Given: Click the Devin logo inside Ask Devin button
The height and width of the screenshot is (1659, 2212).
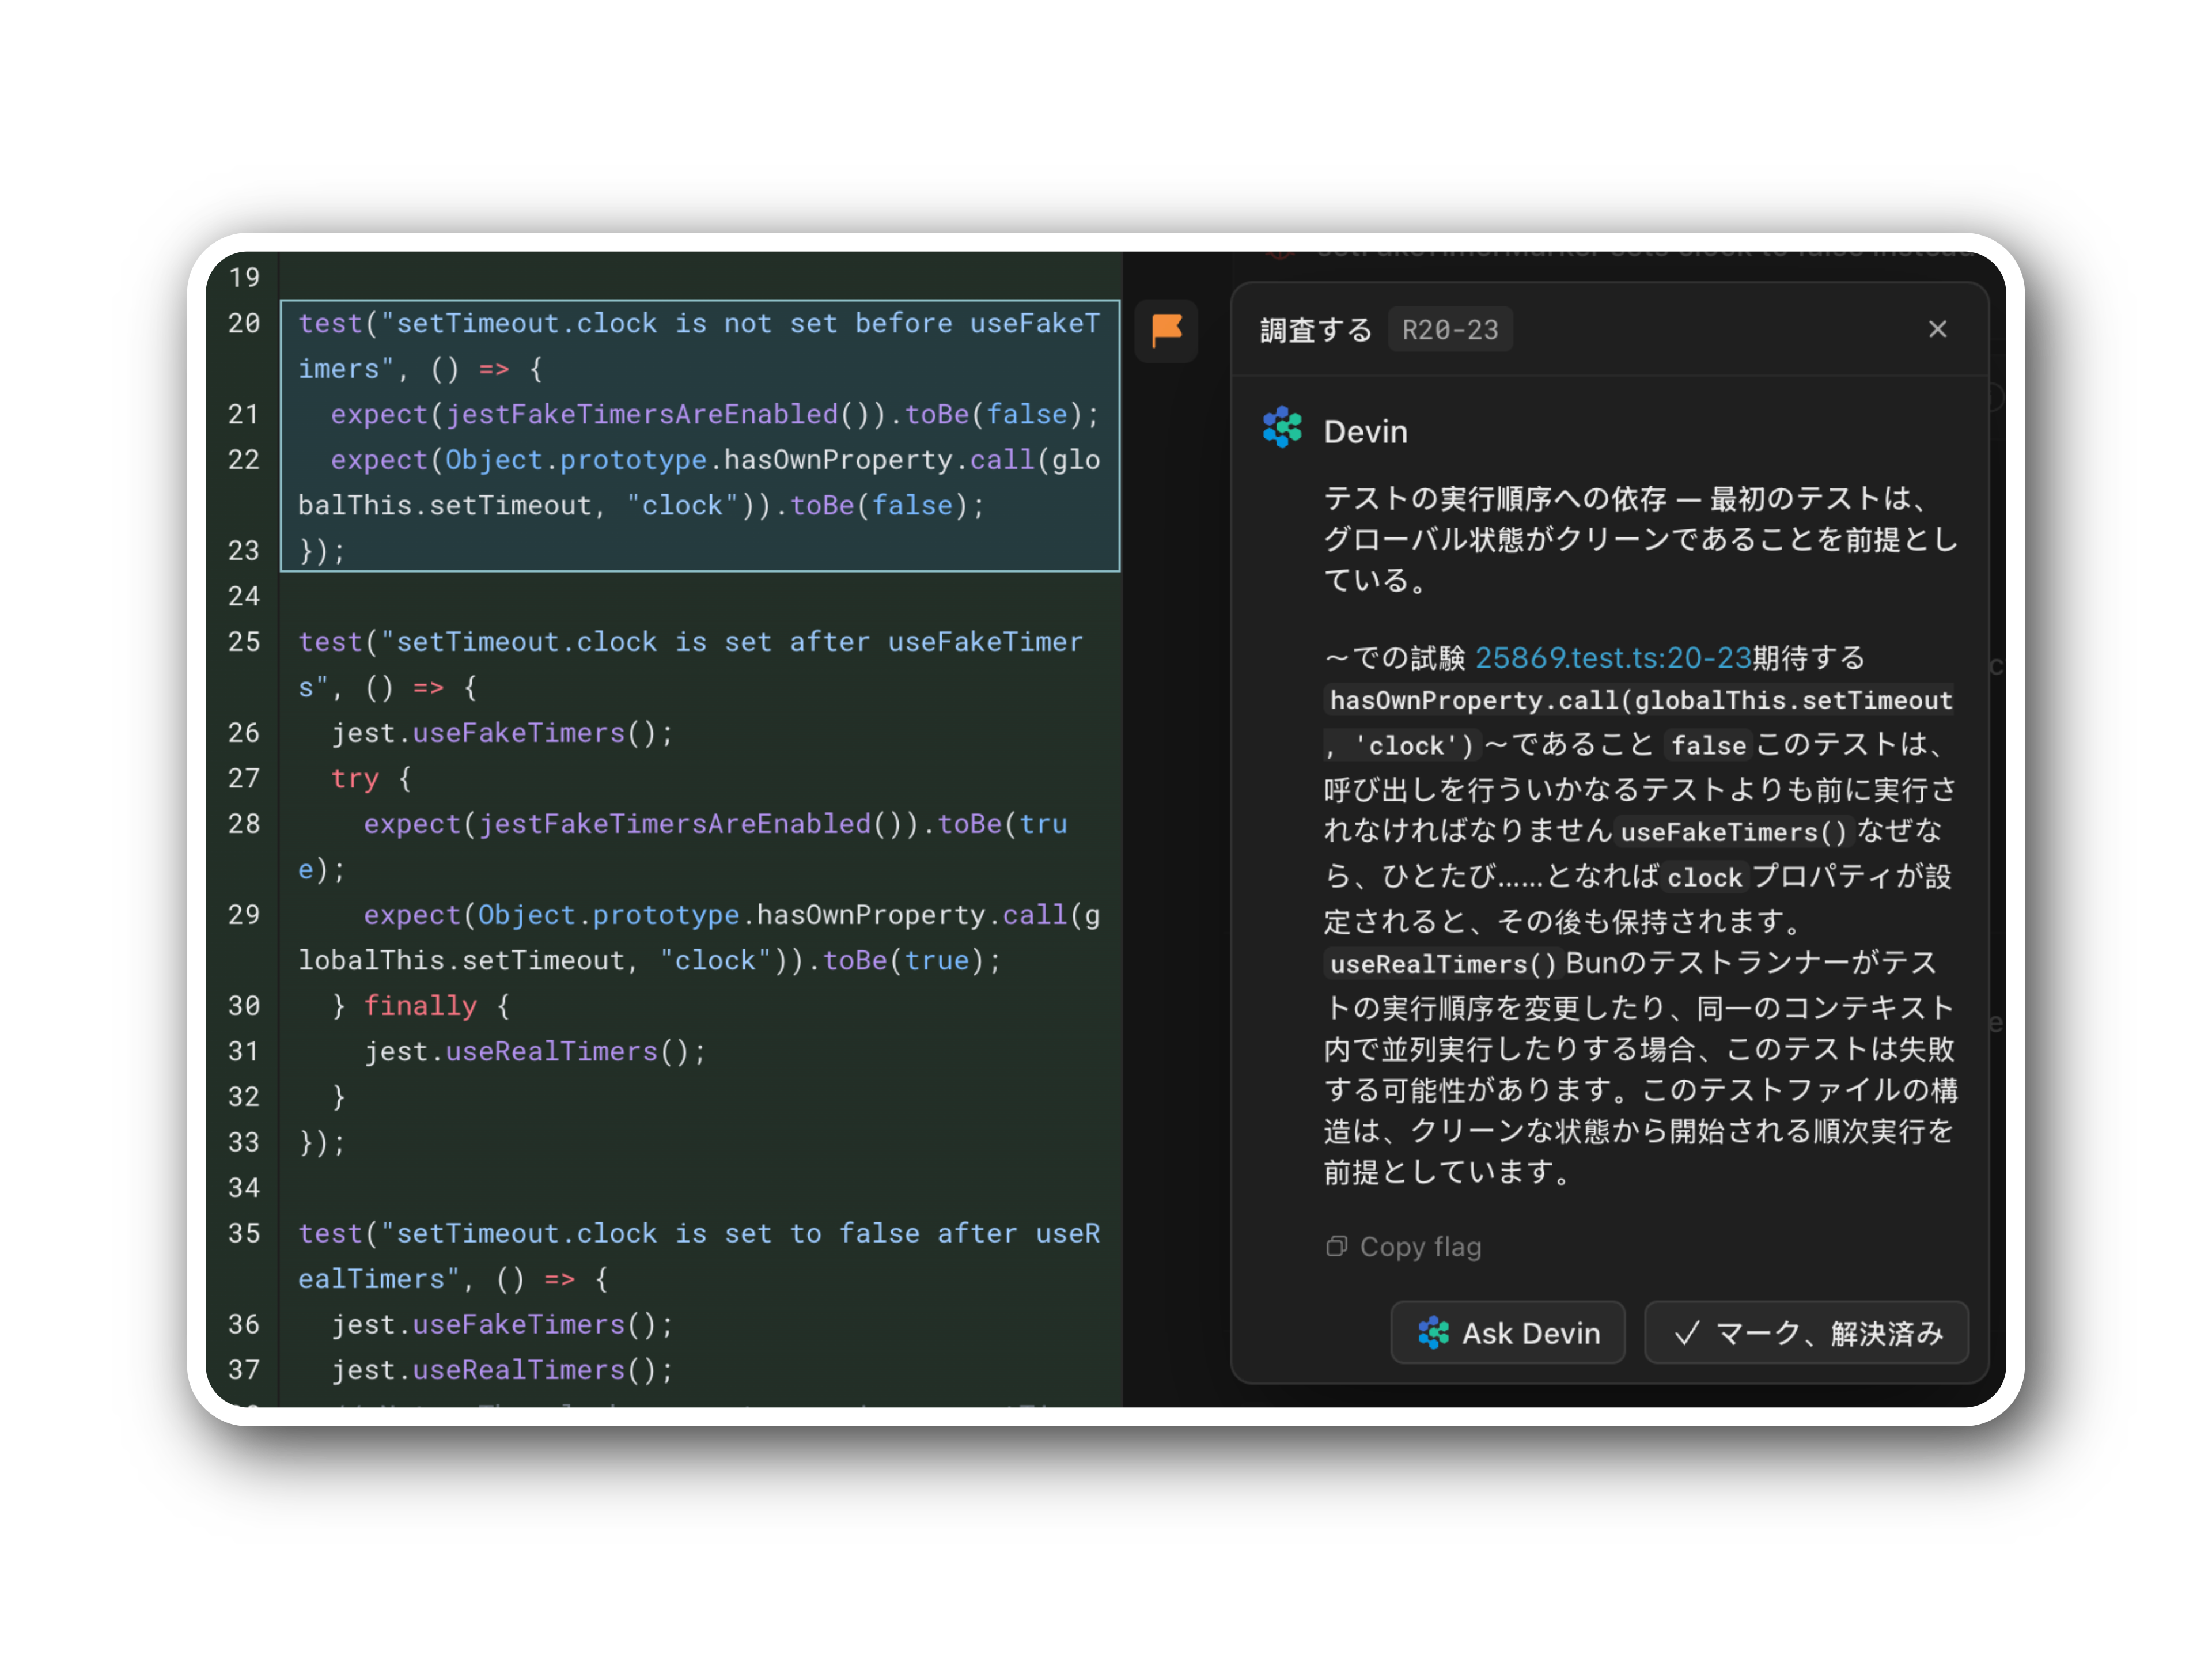Looking at the screenshot, I should point(1433,1332).
